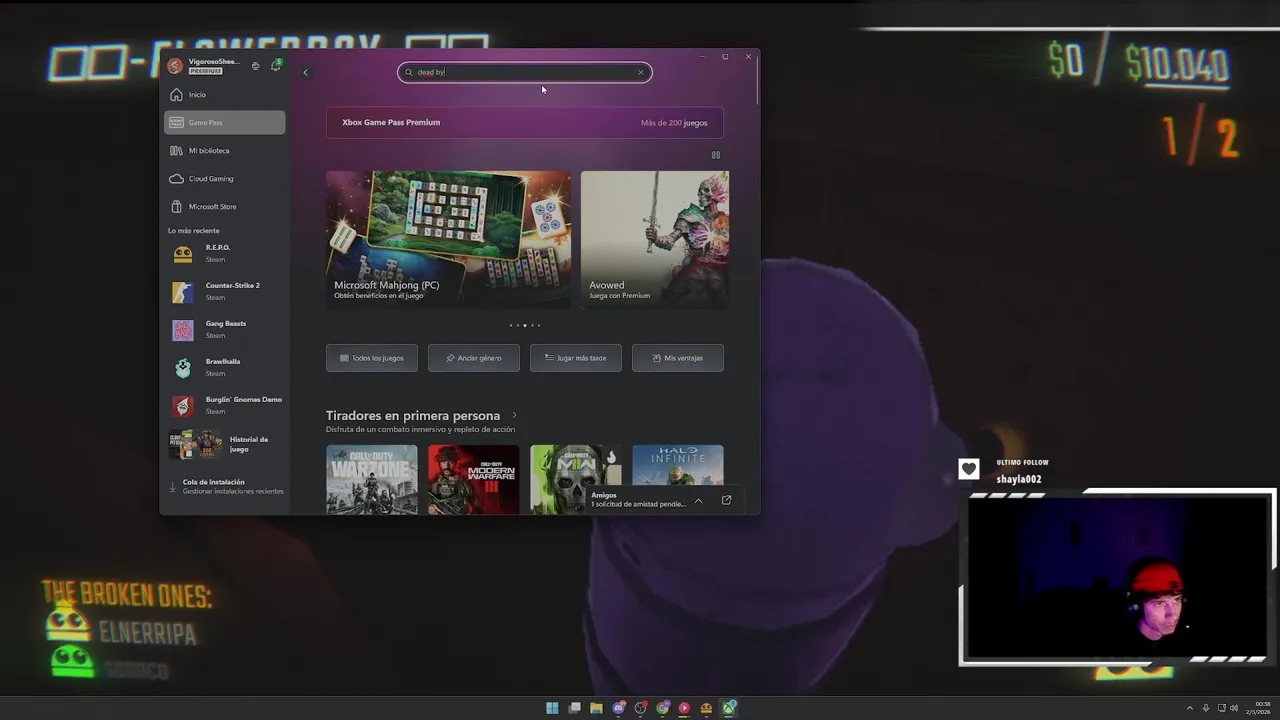Open Cloud Gaming section
Viewport: 1280px width, 720px height.
click(225, 179)
